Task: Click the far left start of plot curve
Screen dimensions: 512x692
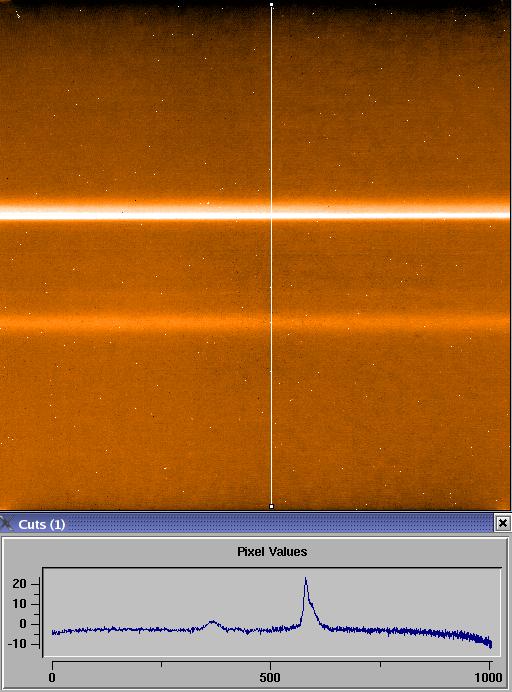Action: [x=53, y=632]
